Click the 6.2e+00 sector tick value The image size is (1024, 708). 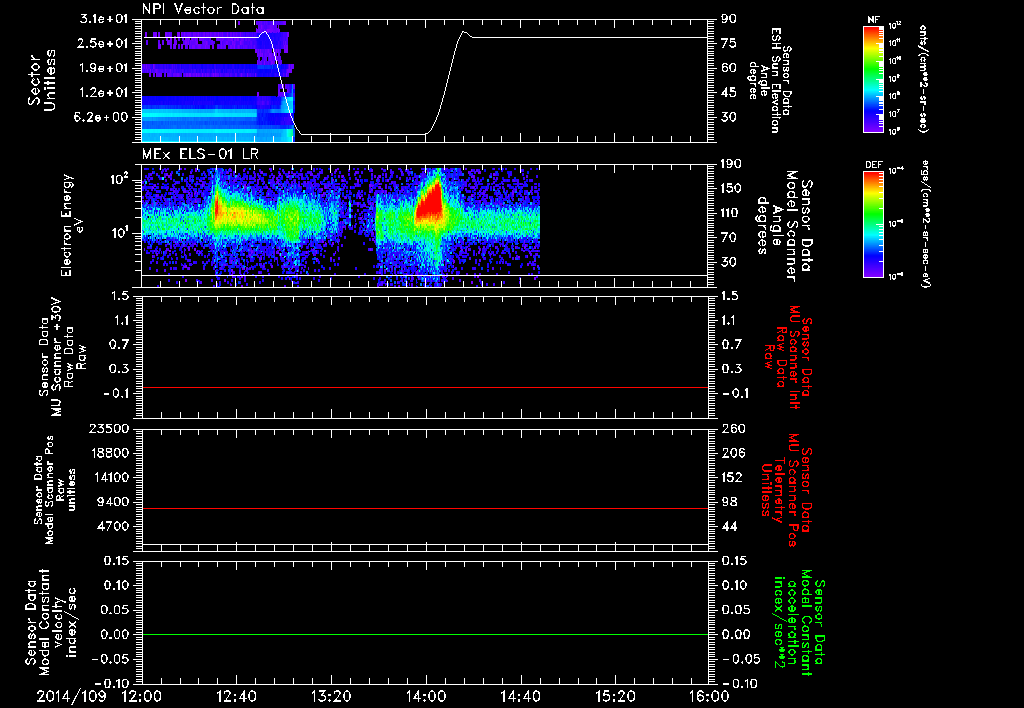pyautogui.click(x=103, y=117)
